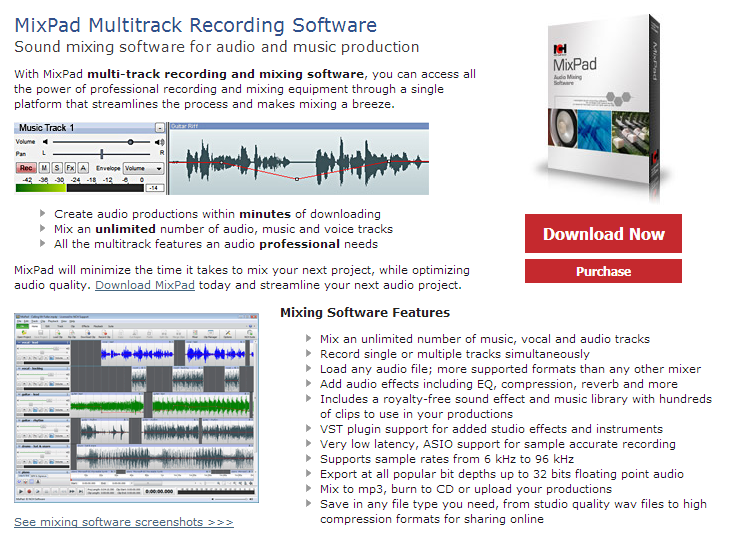Image resolution: width=738 pixels, height=560 pixels.
Task: Click 'Mix an unlimited number of audio' bullet
Action: pyautogui.click(x=223, y=229)
